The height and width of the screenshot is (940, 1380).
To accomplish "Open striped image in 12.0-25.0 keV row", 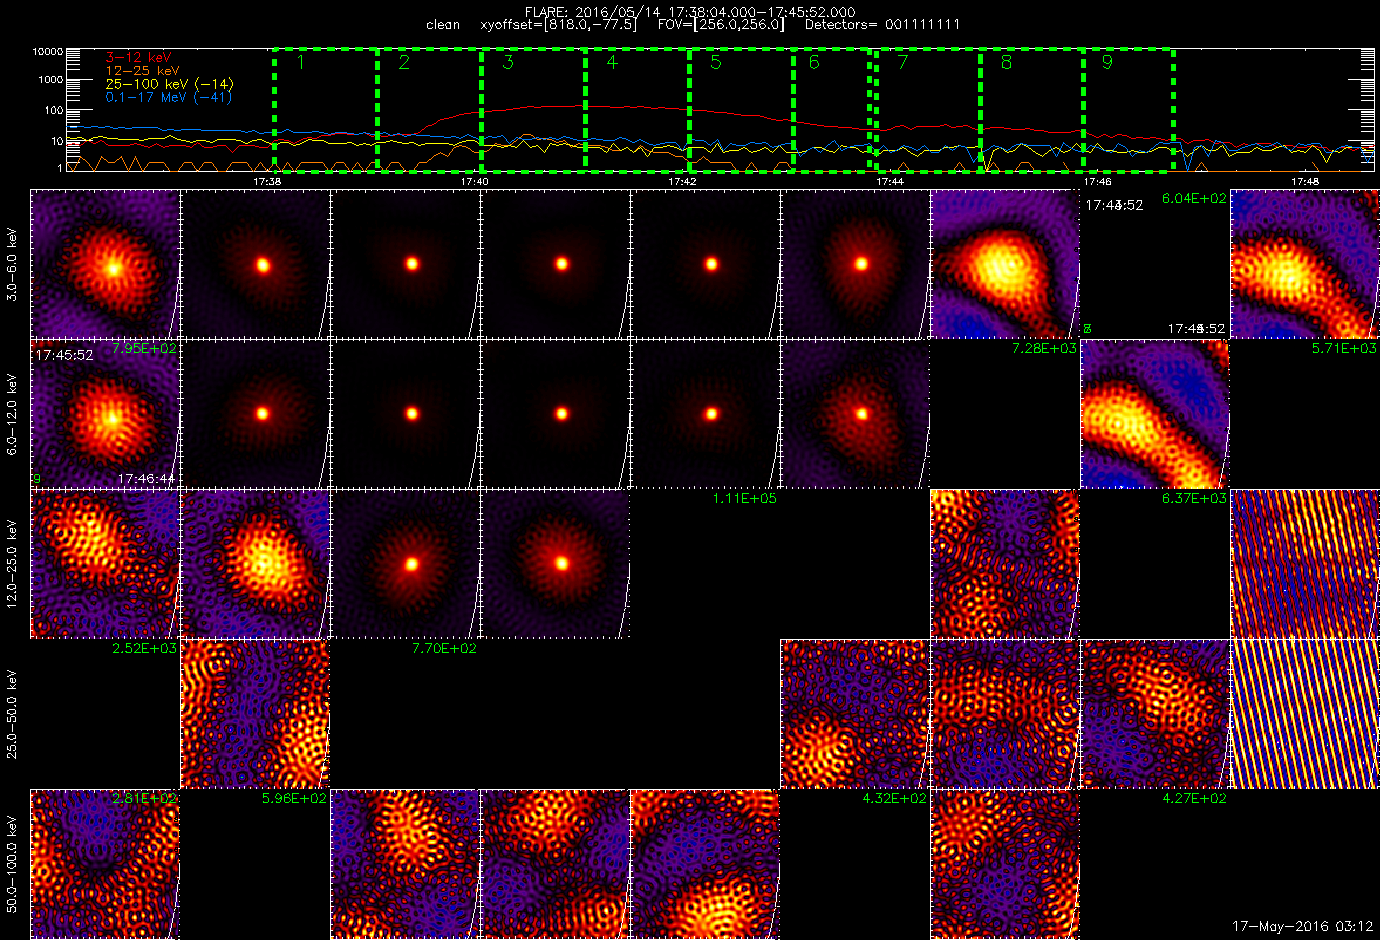I will click(x=1305, y=564).
